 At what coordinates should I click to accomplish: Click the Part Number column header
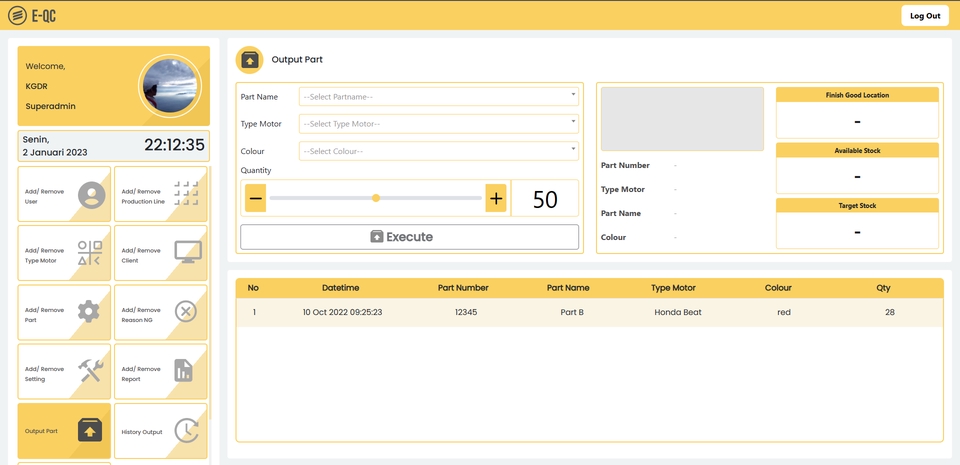pos(463,288)
